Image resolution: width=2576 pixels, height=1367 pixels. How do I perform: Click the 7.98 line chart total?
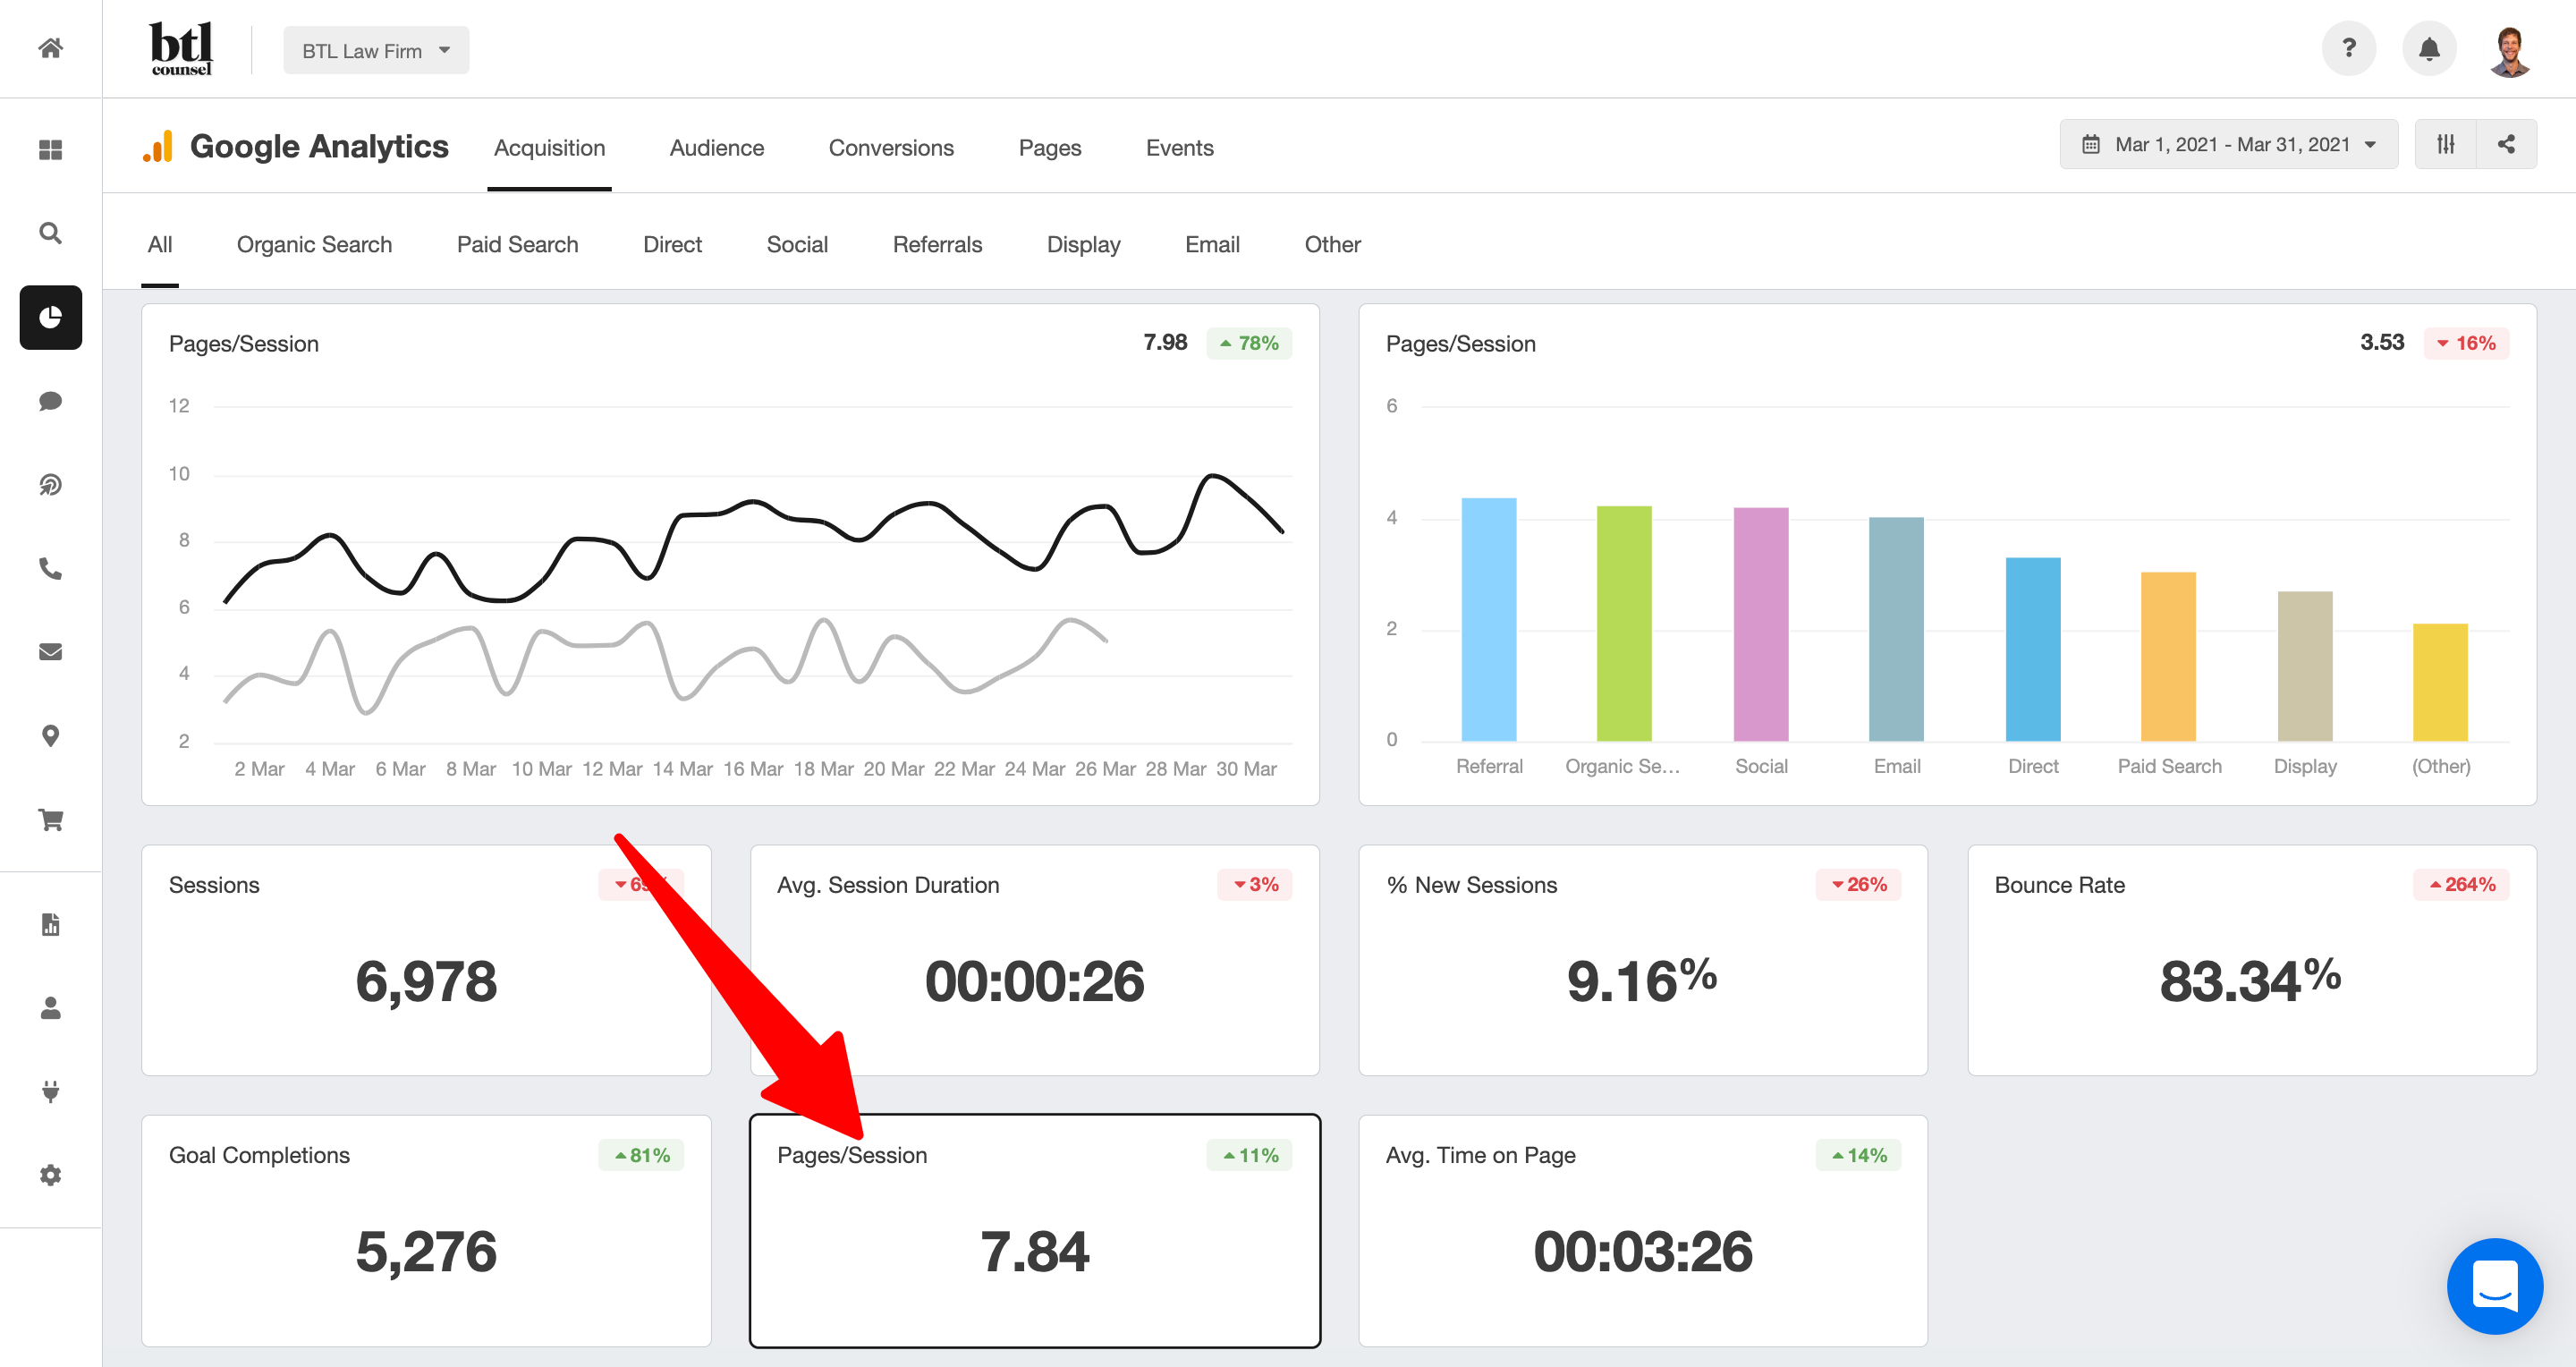1165,342
